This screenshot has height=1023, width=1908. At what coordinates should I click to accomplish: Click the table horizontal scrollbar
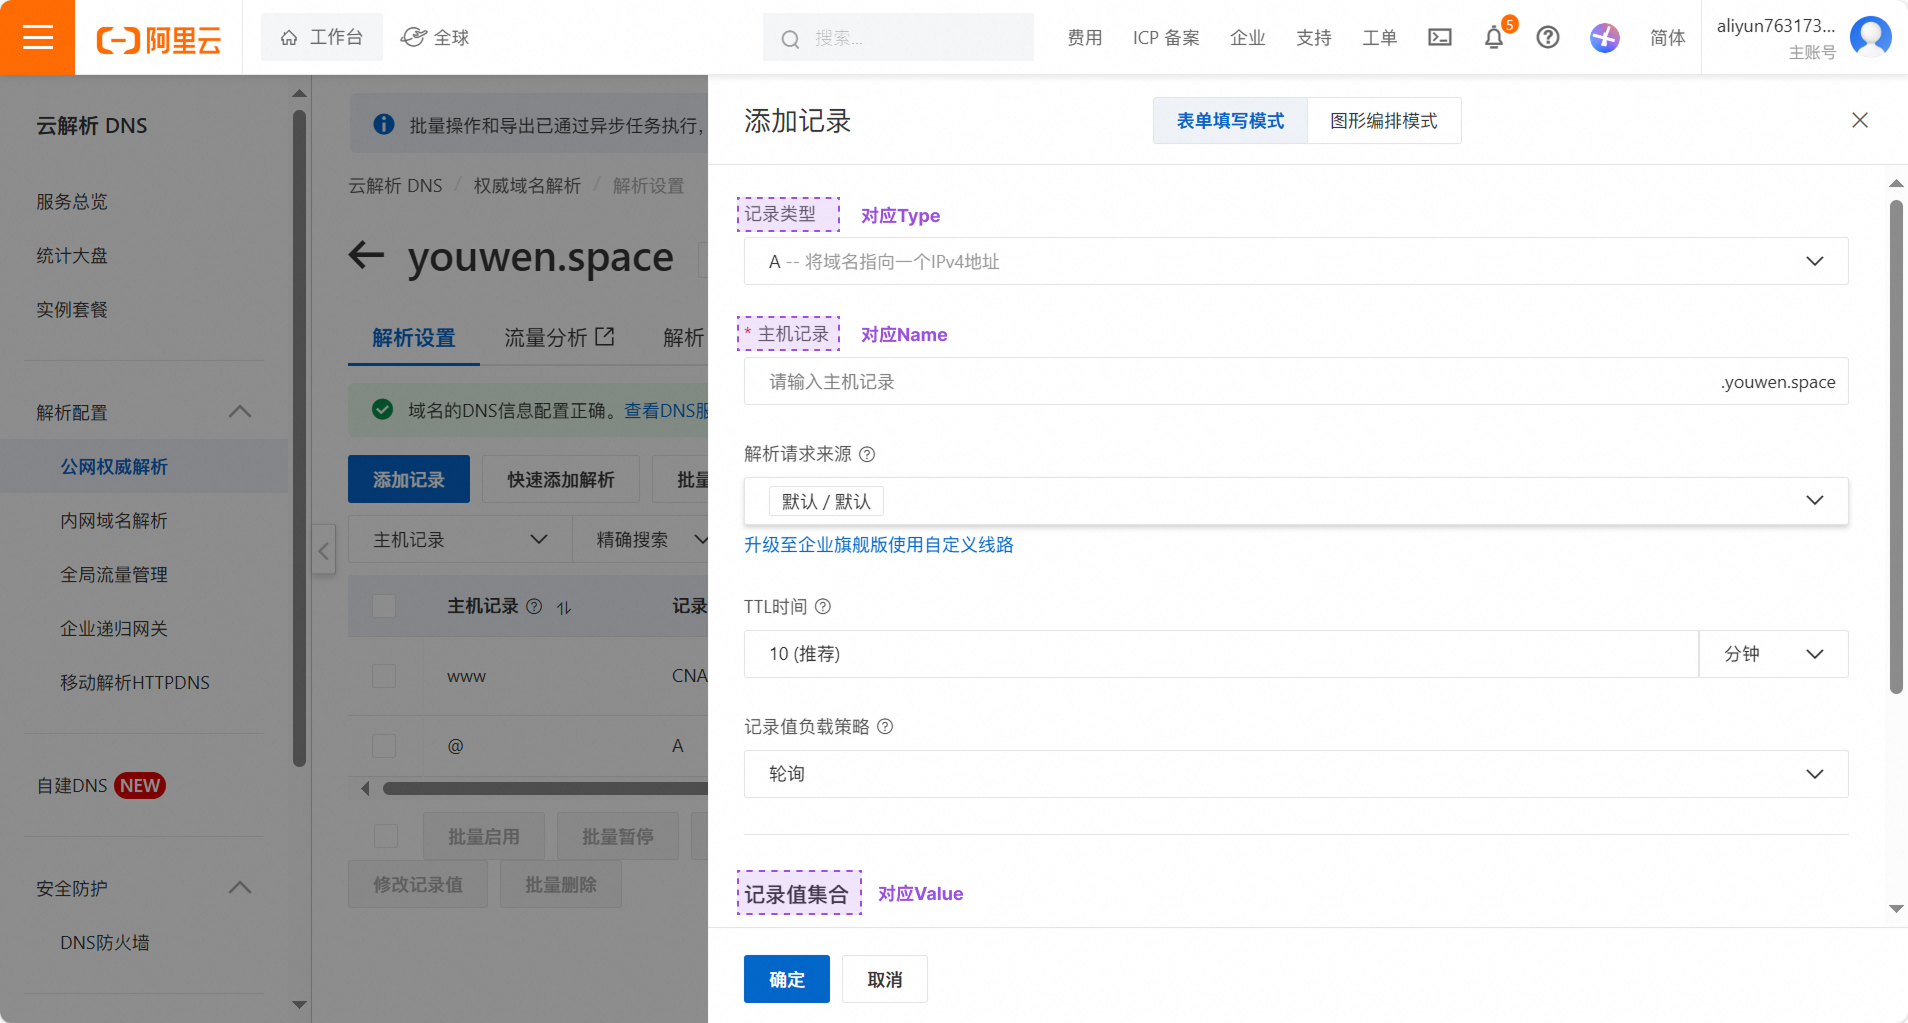point(546,789)
